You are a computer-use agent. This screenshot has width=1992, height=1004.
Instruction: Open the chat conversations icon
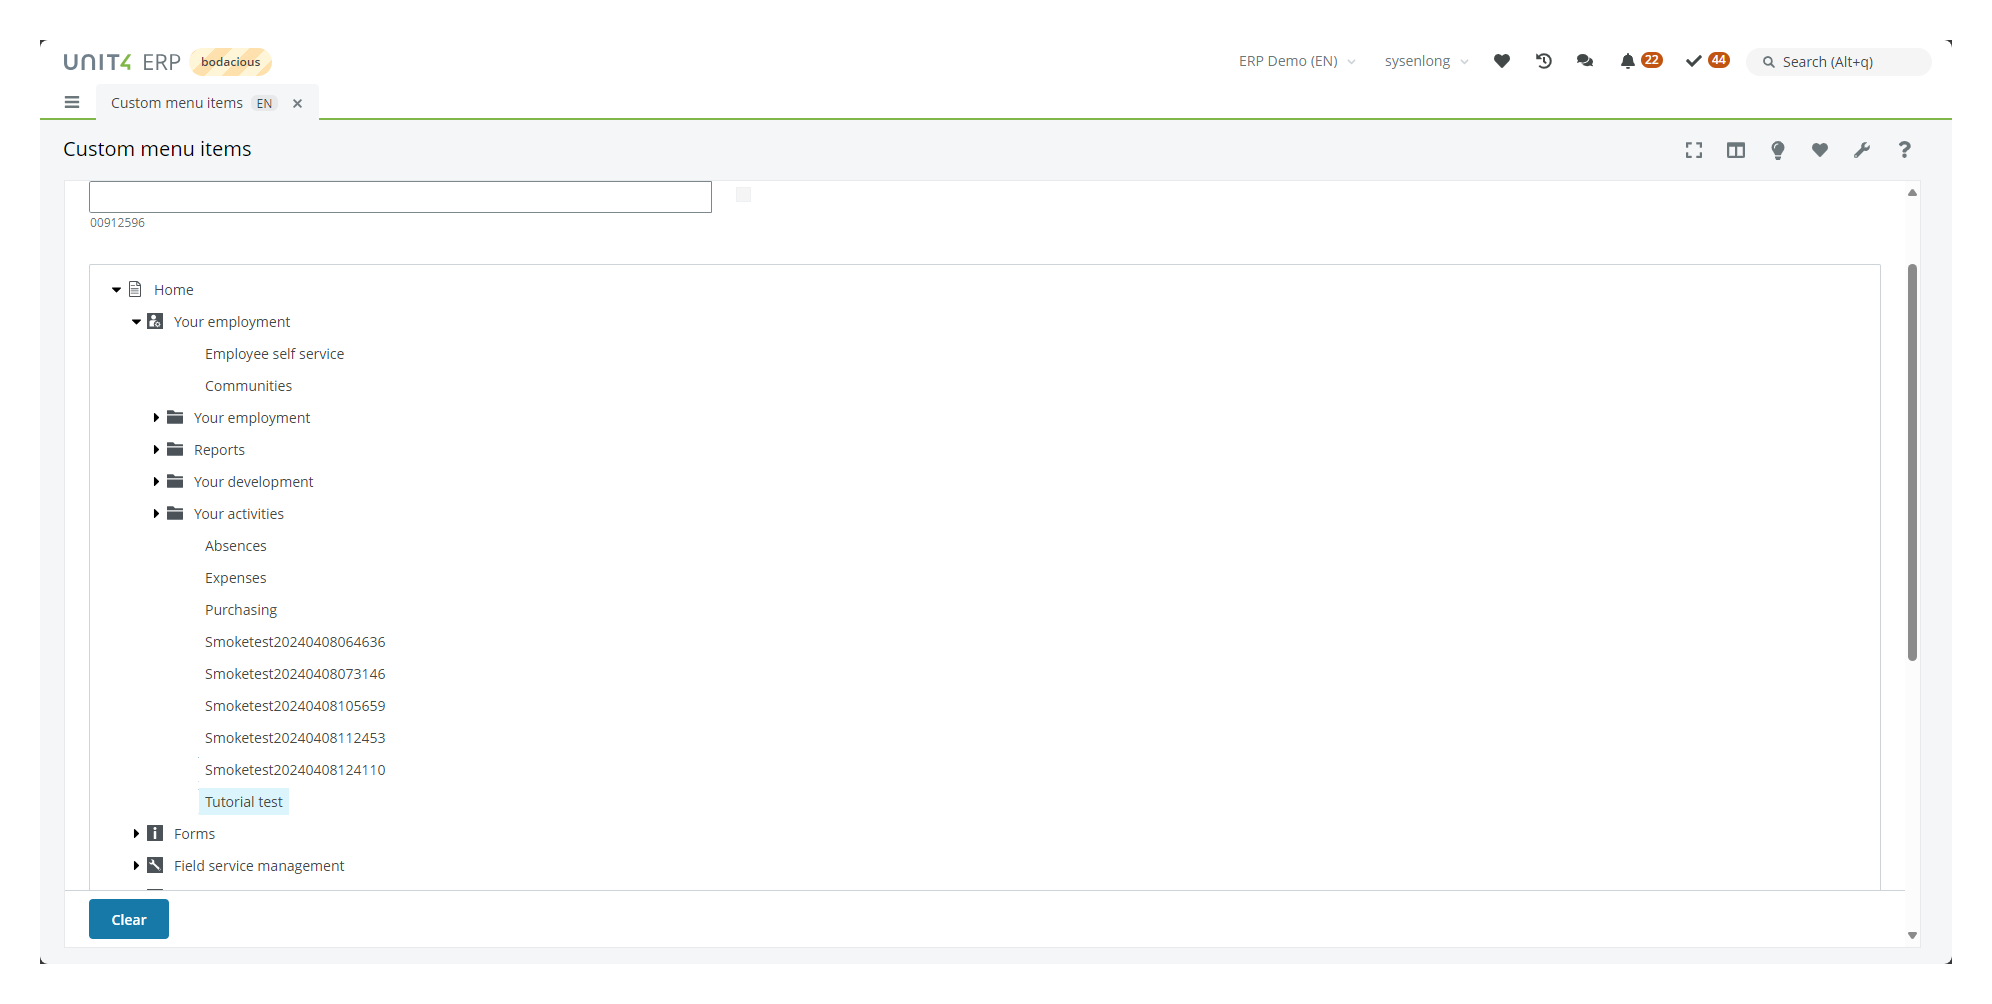[1585, 61]
